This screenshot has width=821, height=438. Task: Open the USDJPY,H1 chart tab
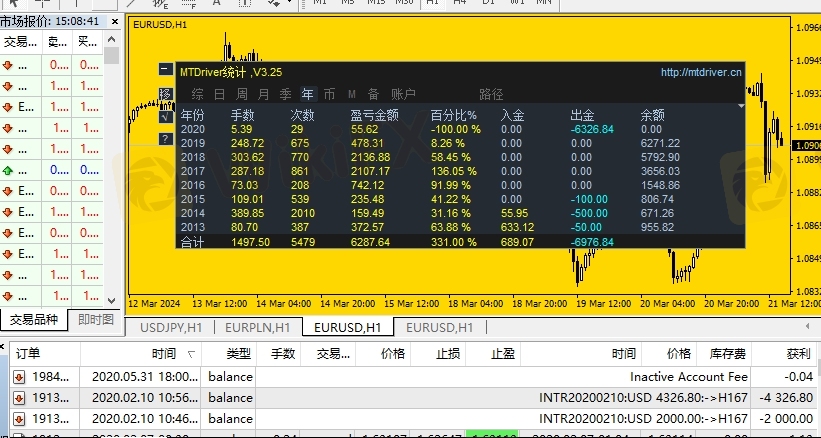(x=171, y=328)
